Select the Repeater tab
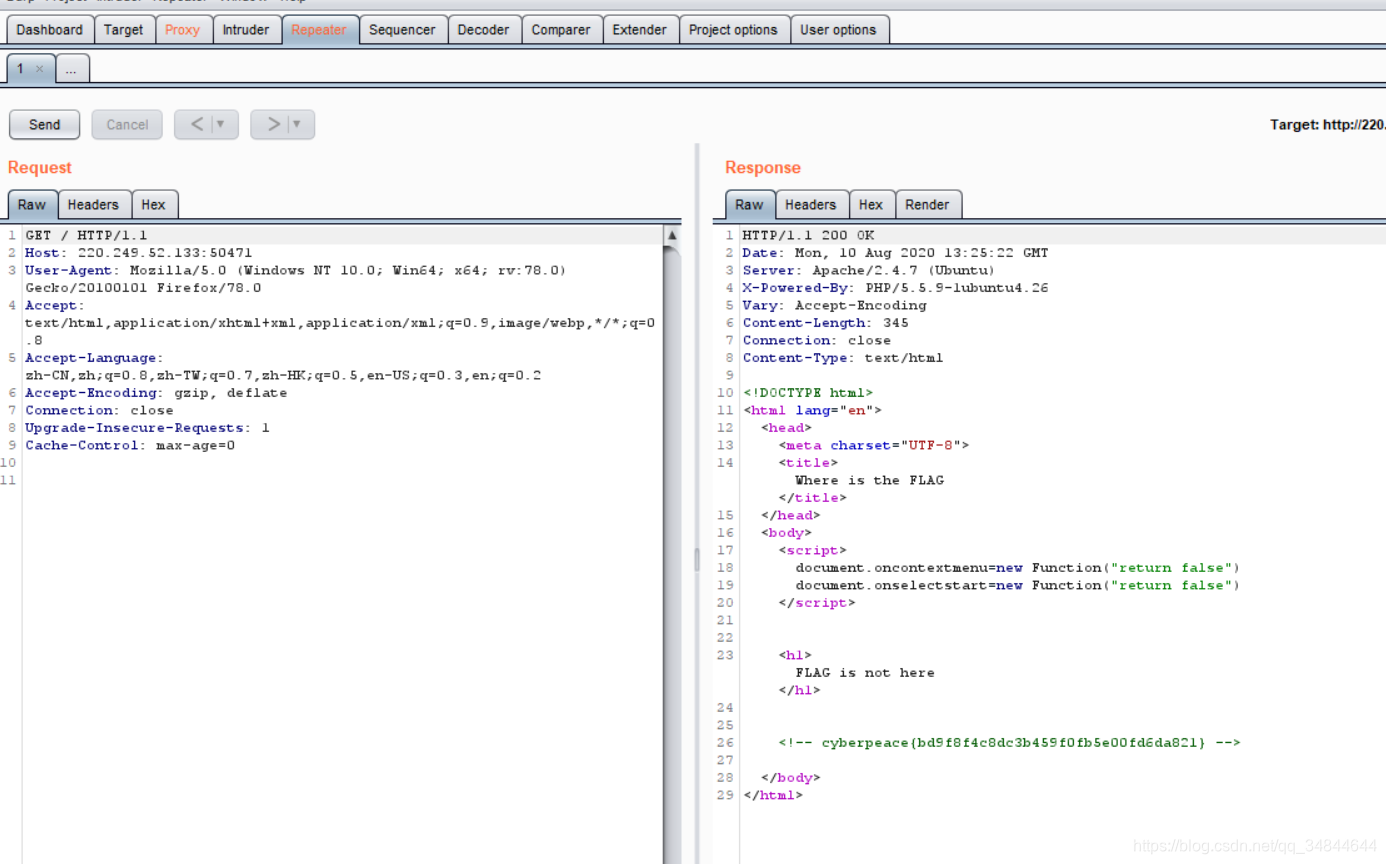The height and width of the screenshot is (864, 1386). tap(319, 30)
